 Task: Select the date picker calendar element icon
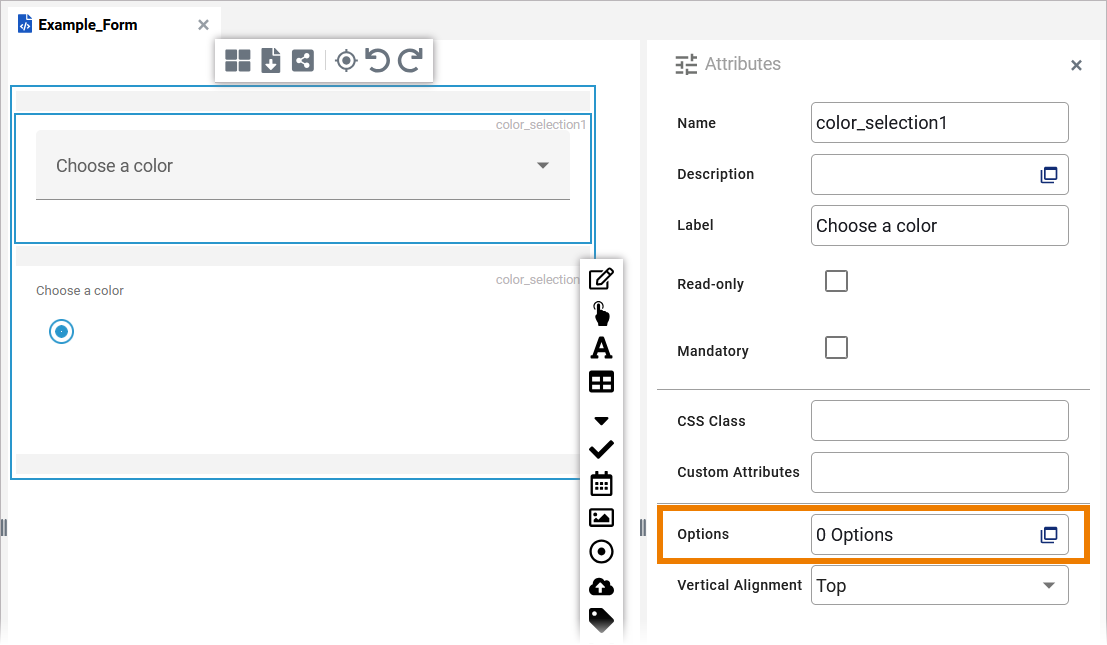(601, 484)
